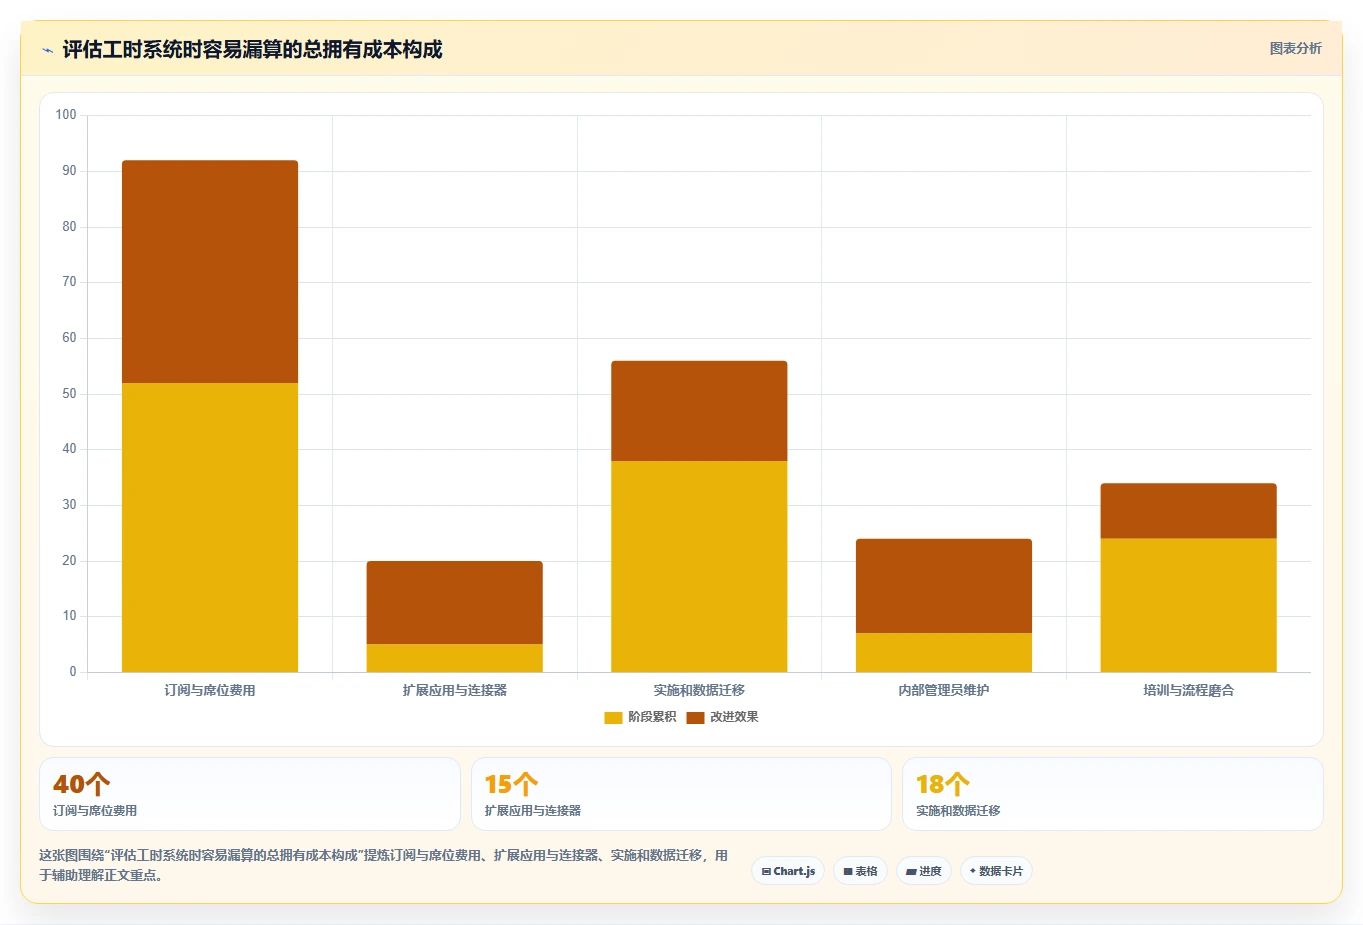Click the chart title 评估工时系统时容易漏算的总拥有成本构成
1363x925 pixels.
pos(252,49)
